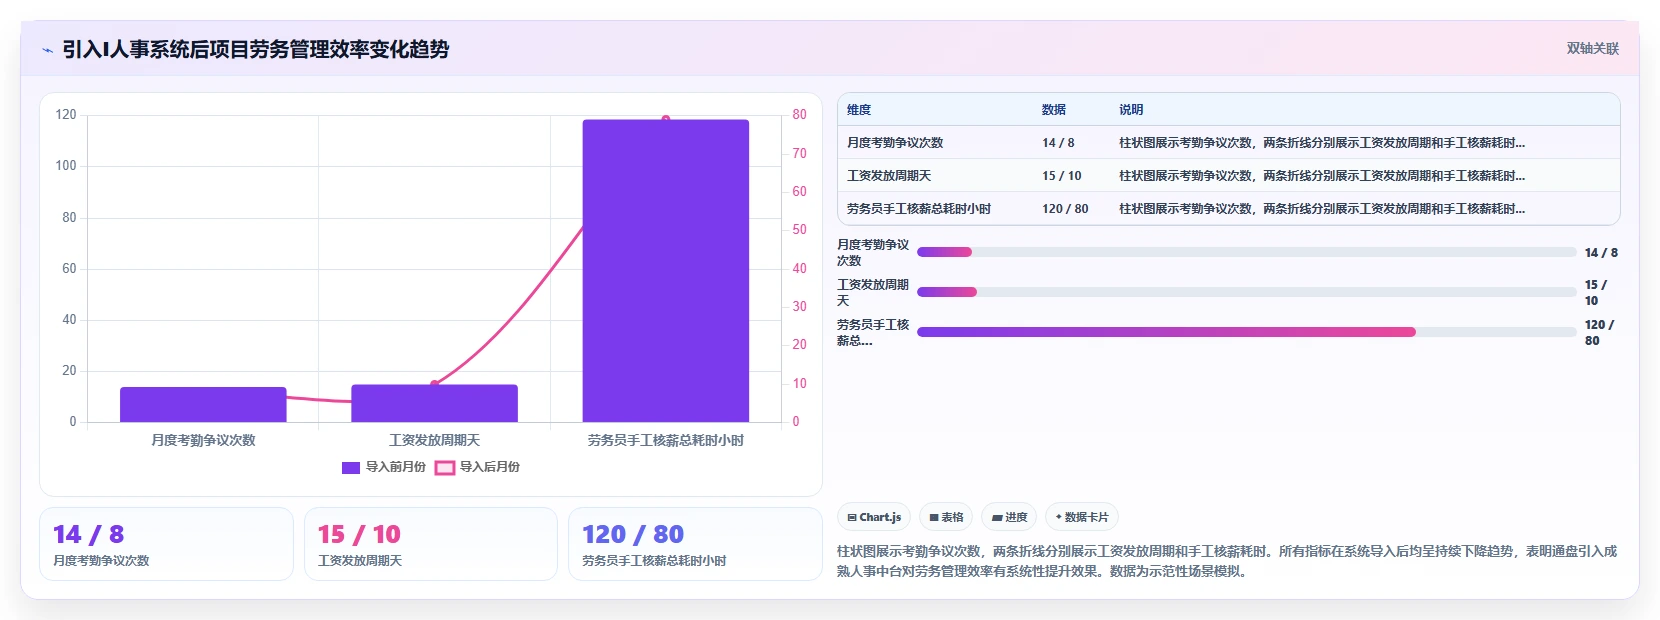
Task: Click the icon in the Chart.js chip
Action: click(852, 518)
